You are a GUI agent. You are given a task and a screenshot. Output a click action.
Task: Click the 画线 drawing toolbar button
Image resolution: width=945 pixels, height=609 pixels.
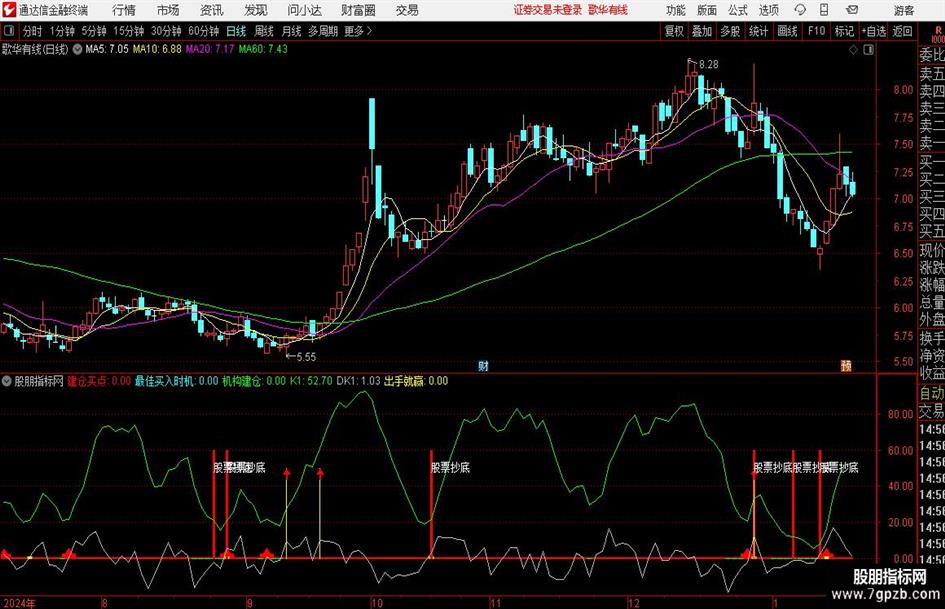pyautogui.click(x=787, y=31)
